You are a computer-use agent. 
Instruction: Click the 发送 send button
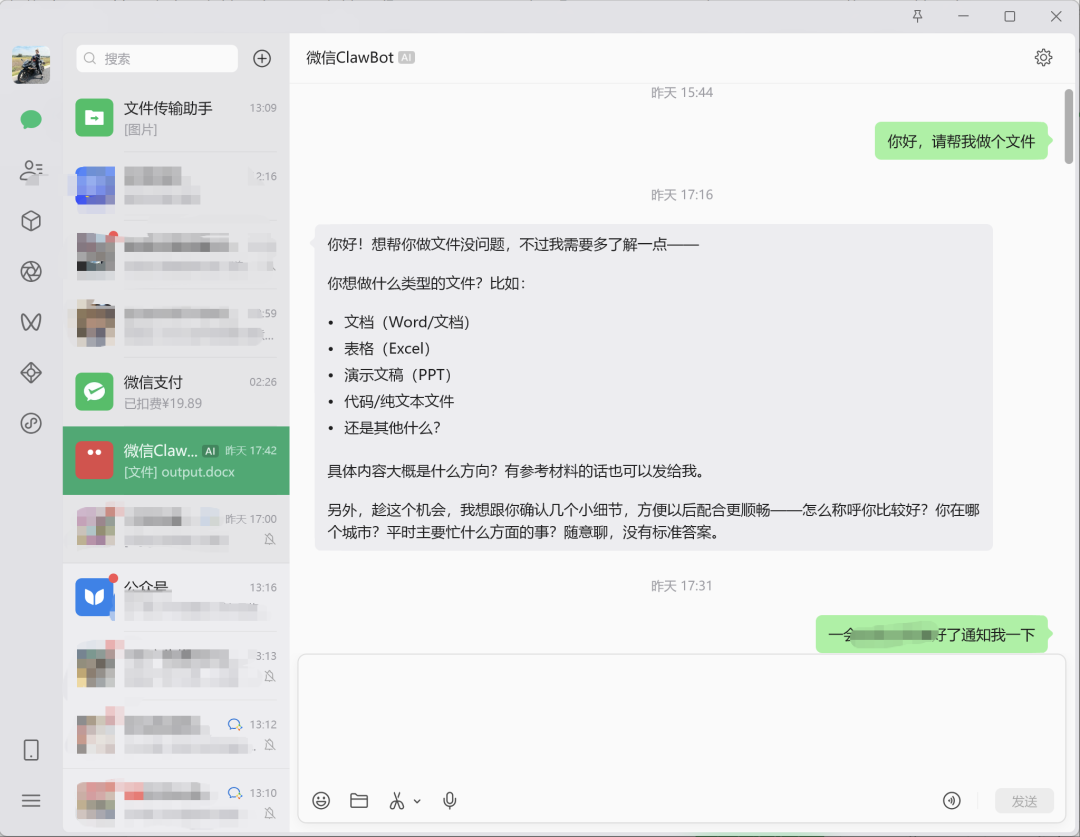click(x=1024, y=800)
